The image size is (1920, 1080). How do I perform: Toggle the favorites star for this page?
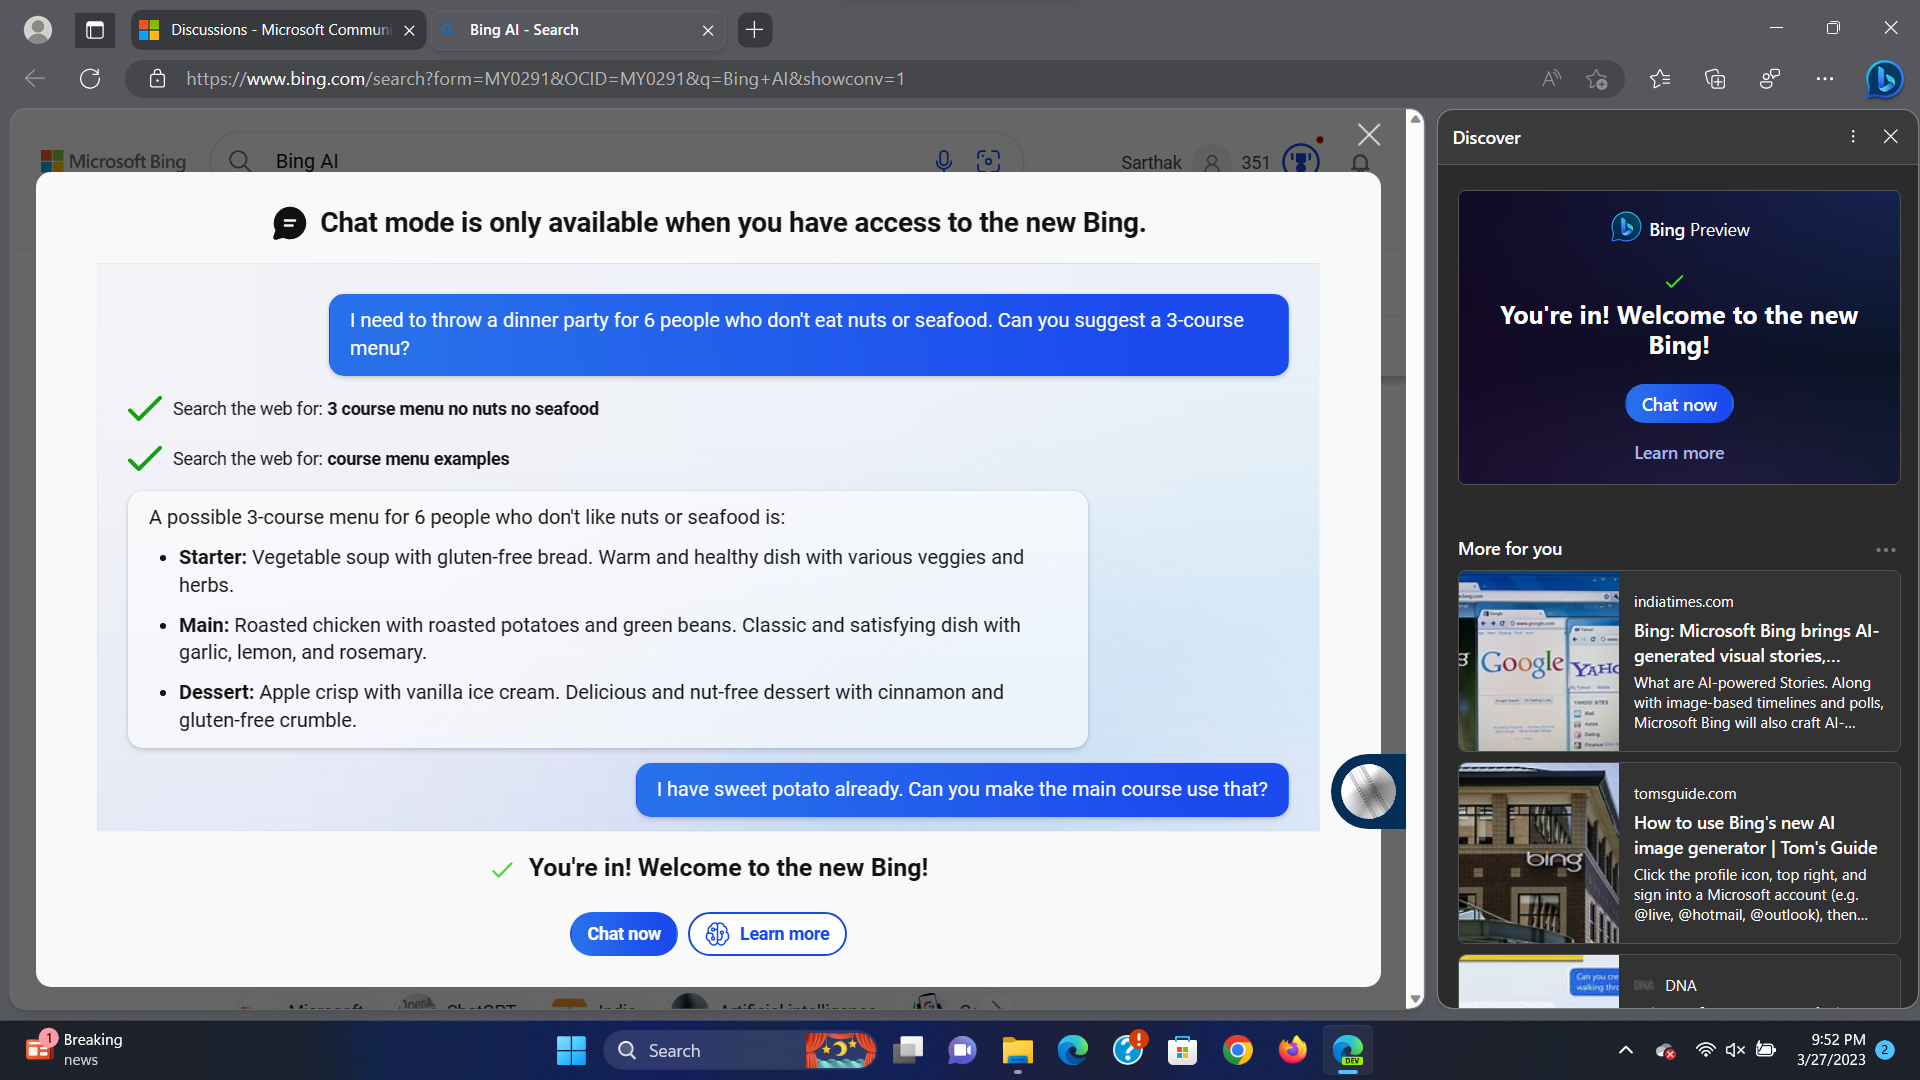(1597, 79)
